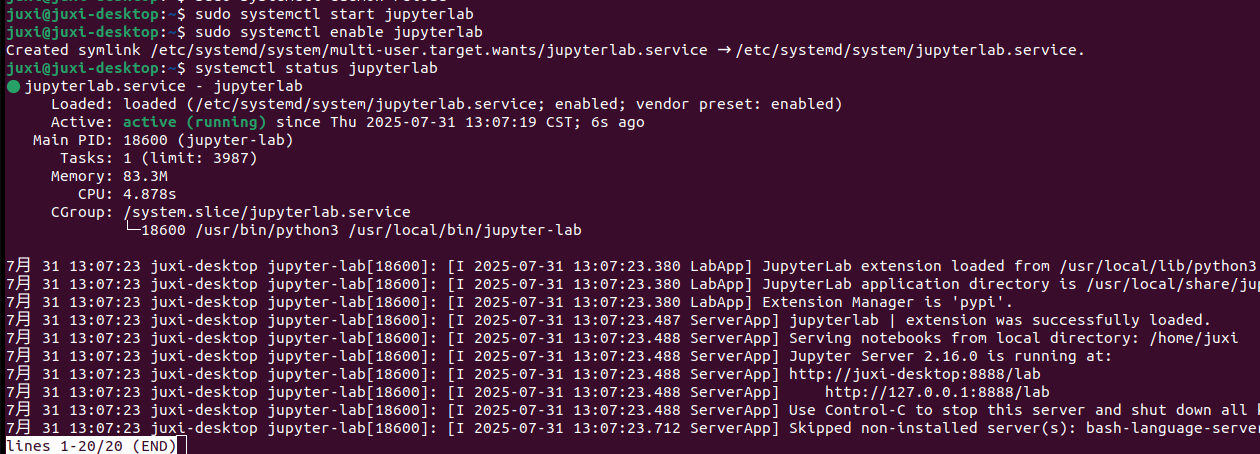Click the 'Tasks: 1 (limit: 3987)' line
This screenshot has height=454, width=1260.
click(159, 158)
